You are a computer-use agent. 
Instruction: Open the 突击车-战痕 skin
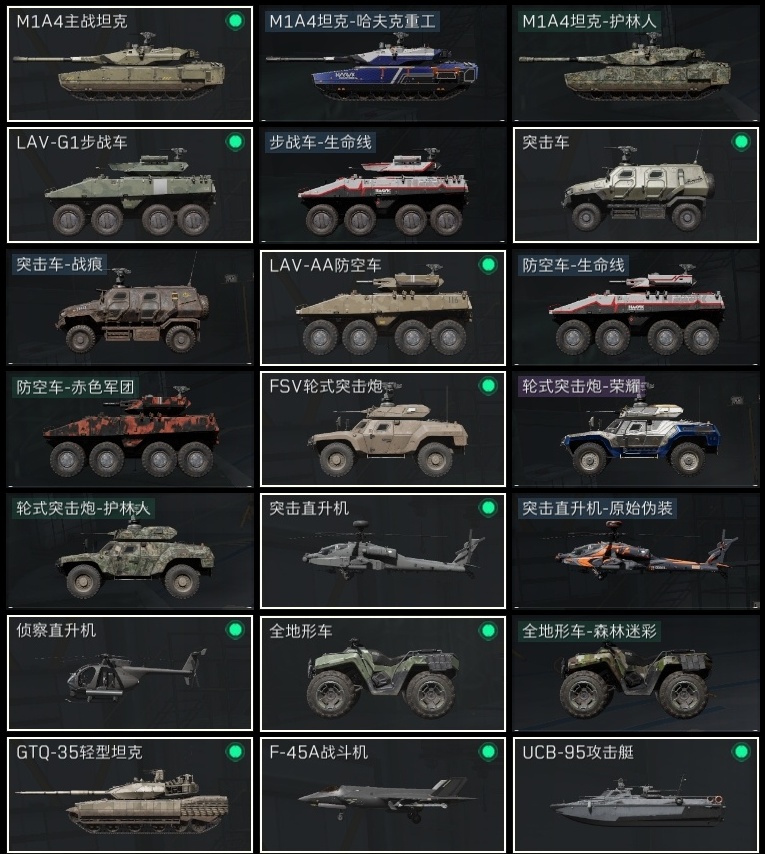(x=130, y=307)
